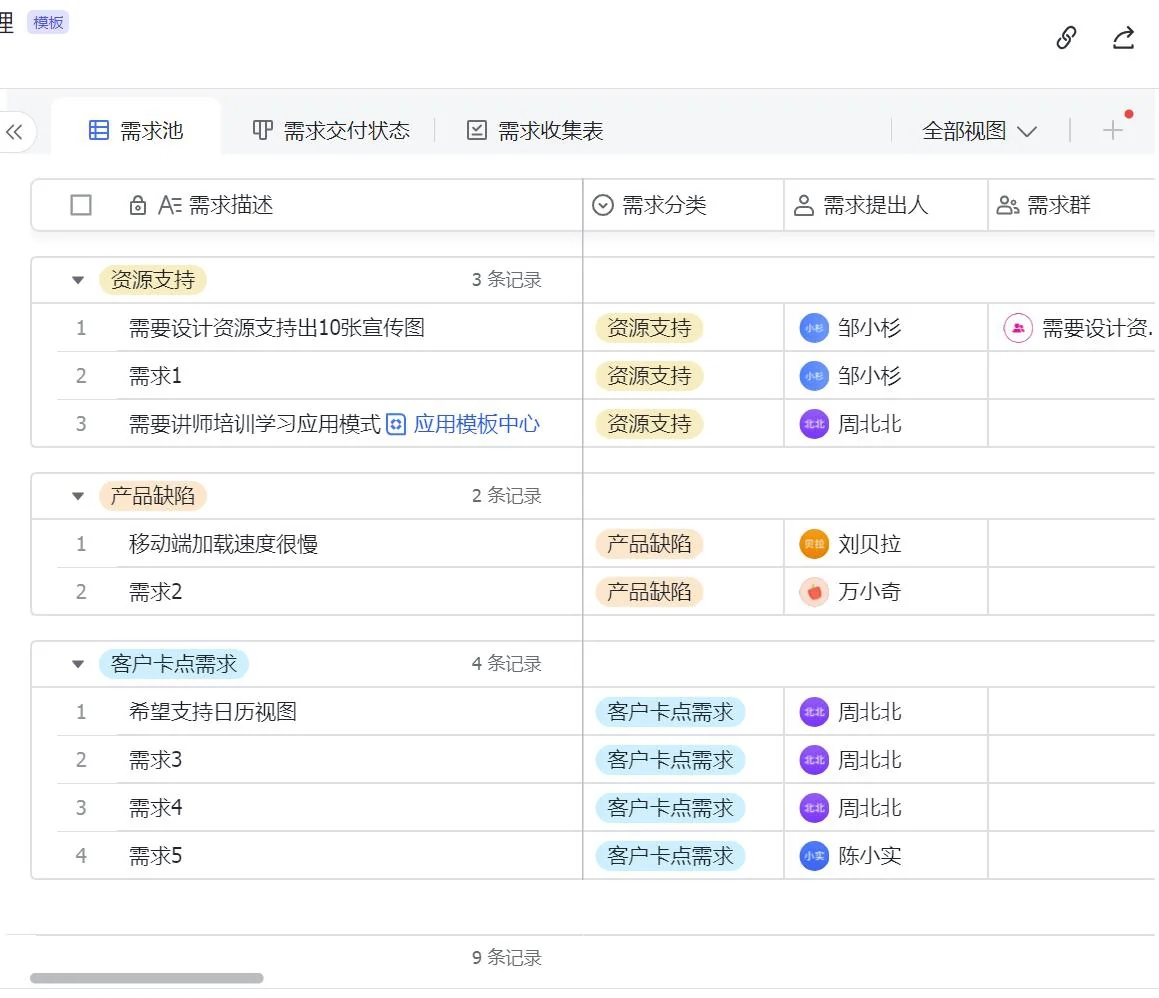Collapse sidebar with double chevron icon
Image resolution: width=1159 pixels, height=998 pixels.
pyautogui.click(x=14, y=132)
